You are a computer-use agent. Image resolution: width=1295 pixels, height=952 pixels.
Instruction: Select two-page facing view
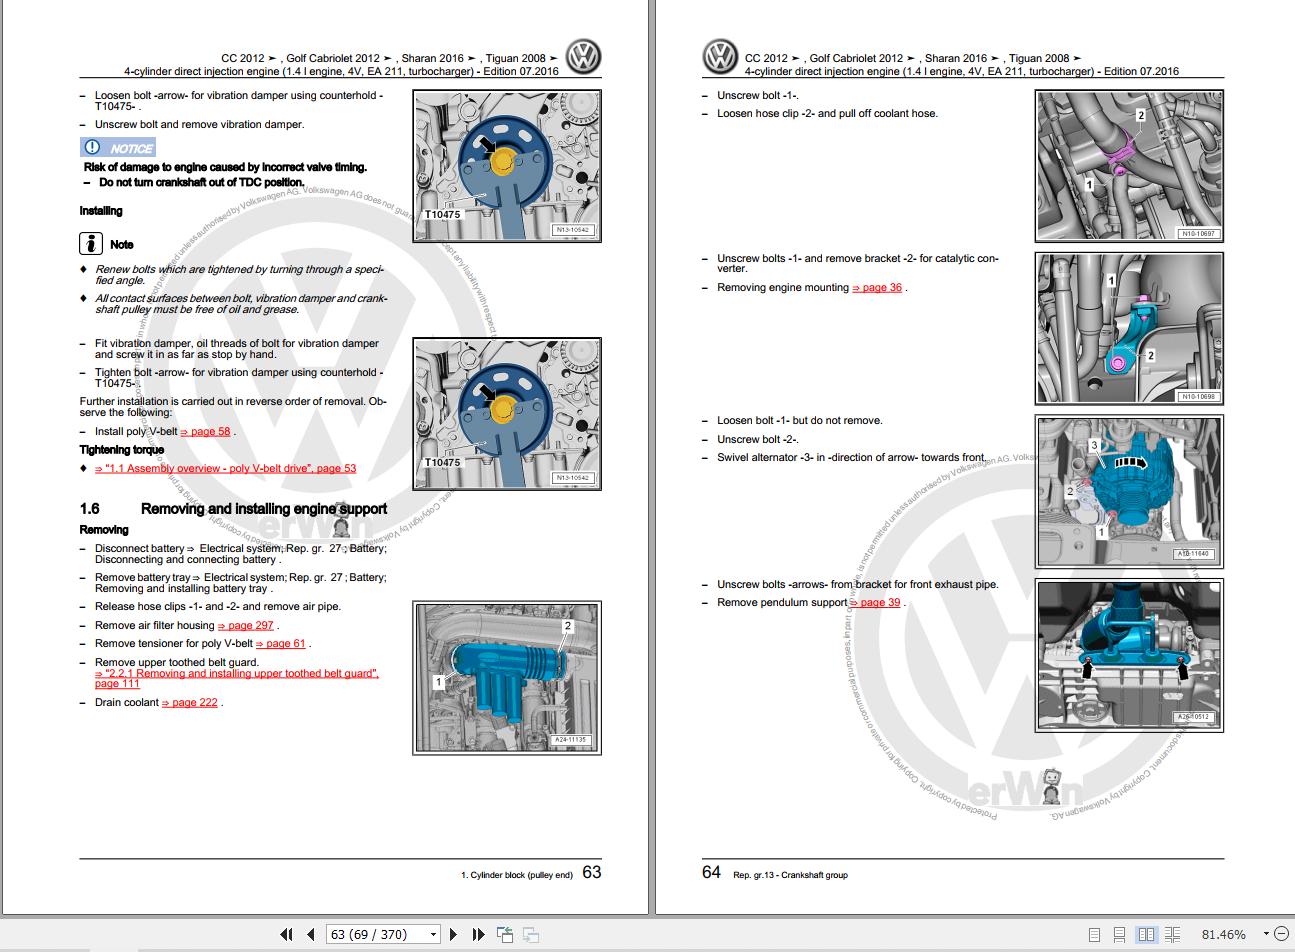(x=1147, y=934)
